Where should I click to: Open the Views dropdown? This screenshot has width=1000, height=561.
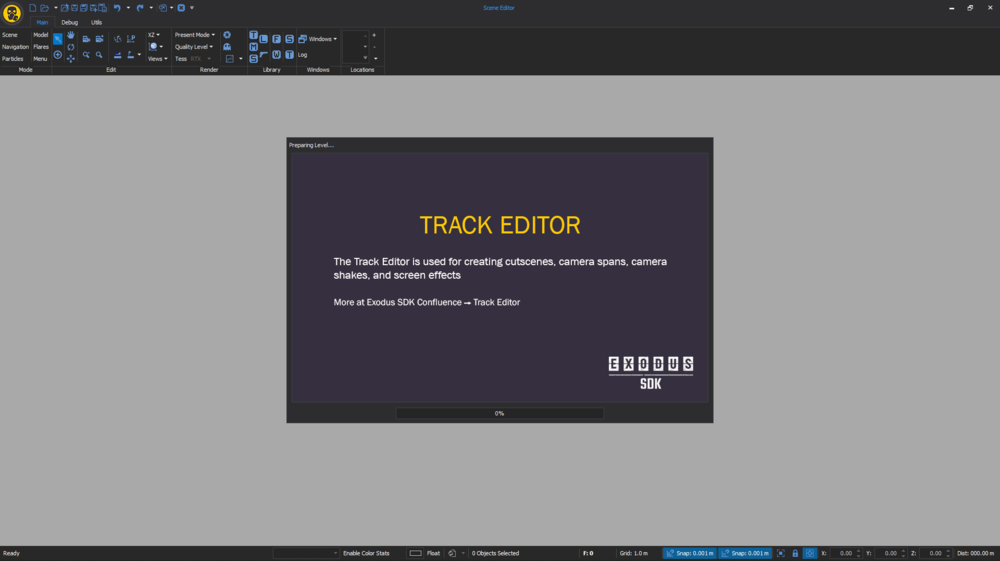pos(157,59)
